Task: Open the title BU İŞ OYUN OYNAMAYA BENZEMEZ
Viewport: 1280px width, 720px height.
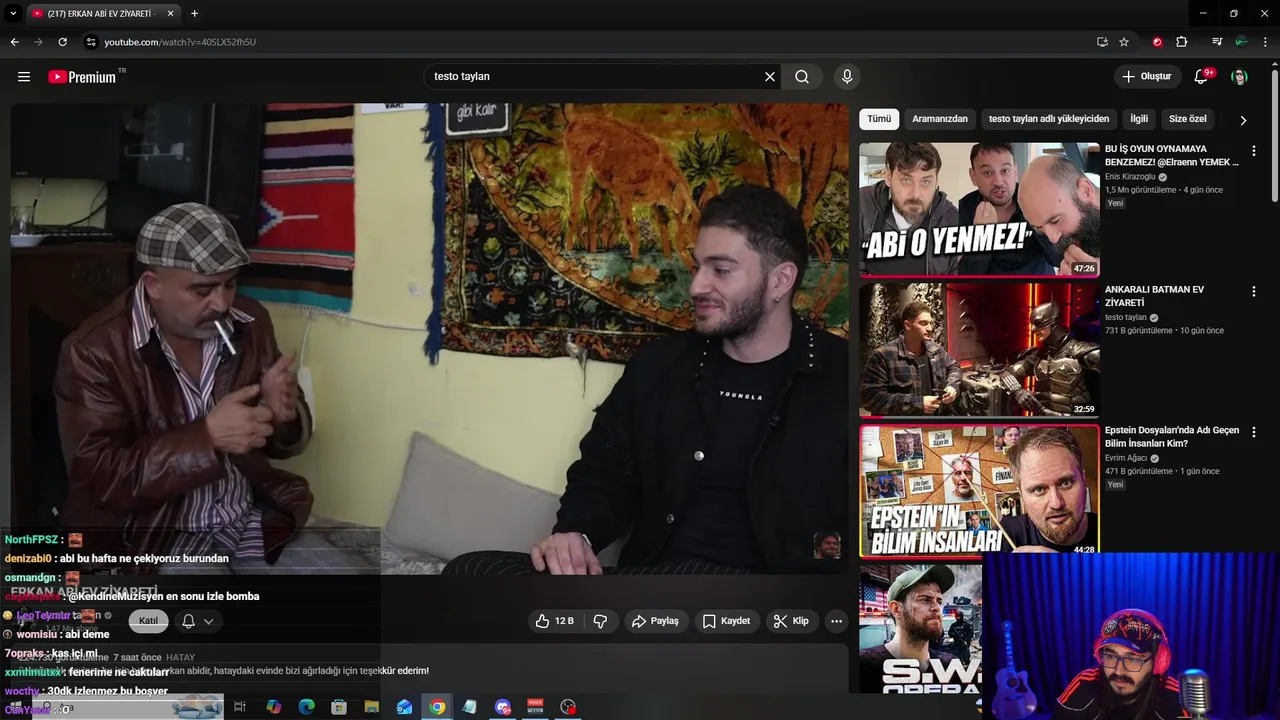Action: point(1171,155)
